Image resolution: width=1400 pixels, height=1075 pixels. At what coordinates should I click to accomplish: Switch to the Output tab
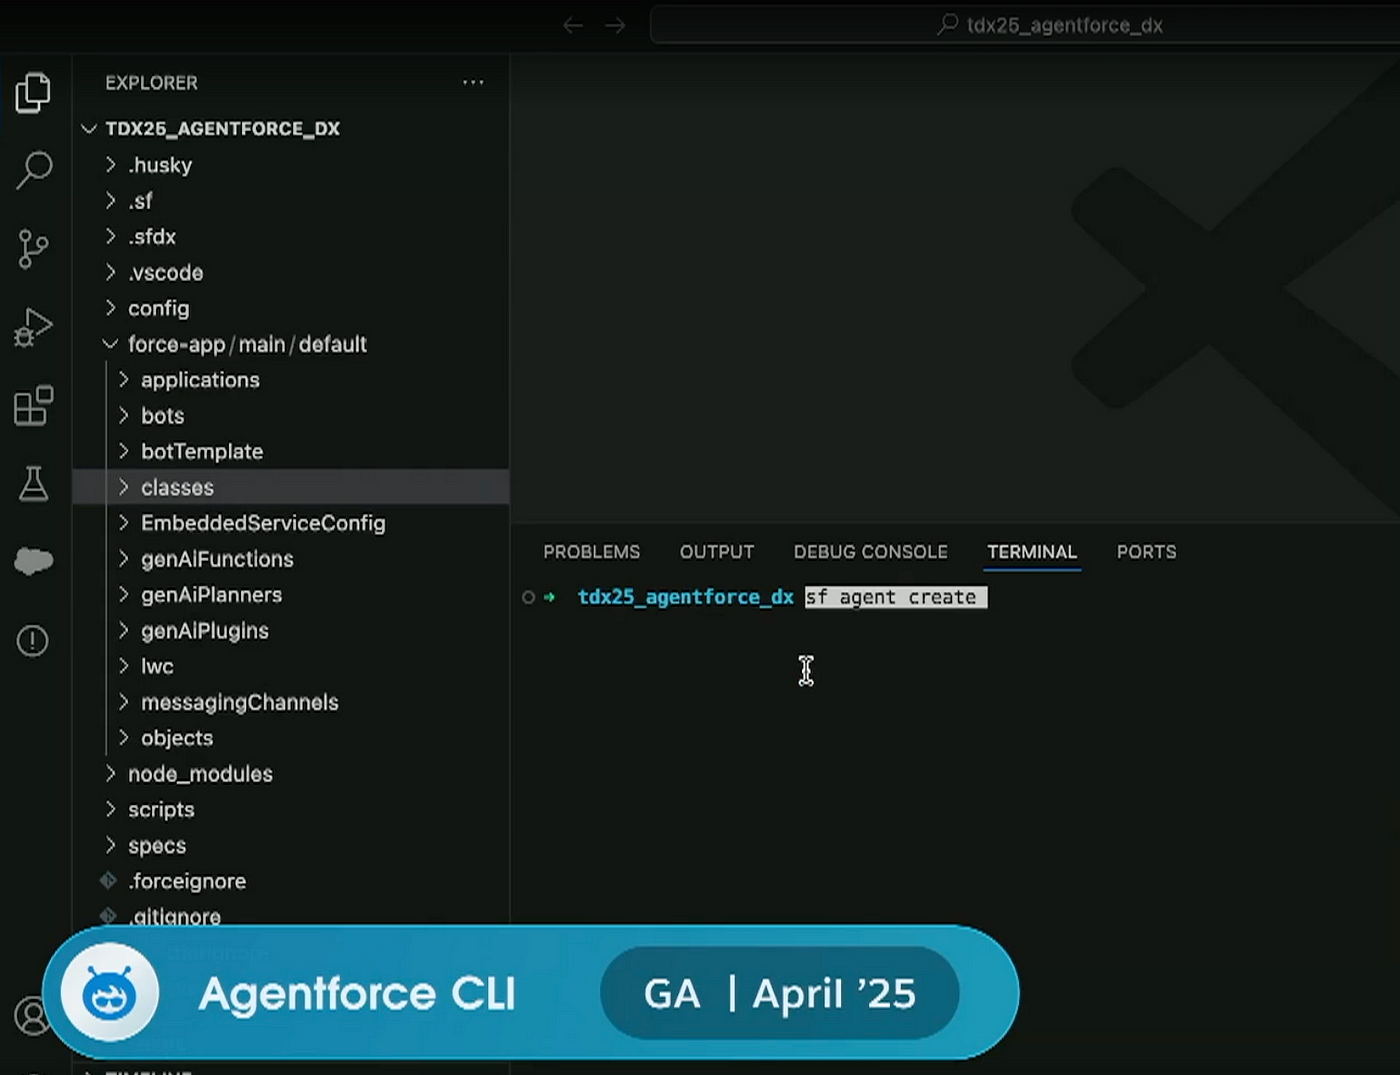(717, 552)
